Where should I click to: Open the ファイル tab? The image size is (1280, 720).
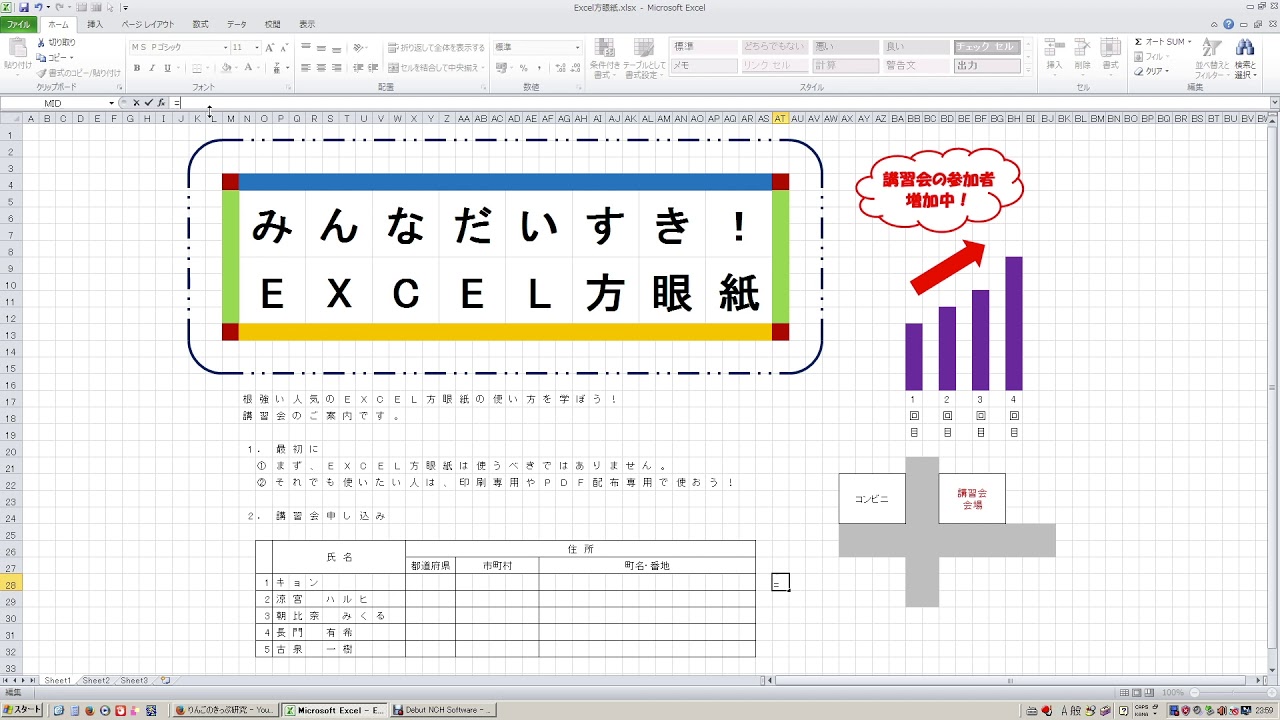pos(19,24)
